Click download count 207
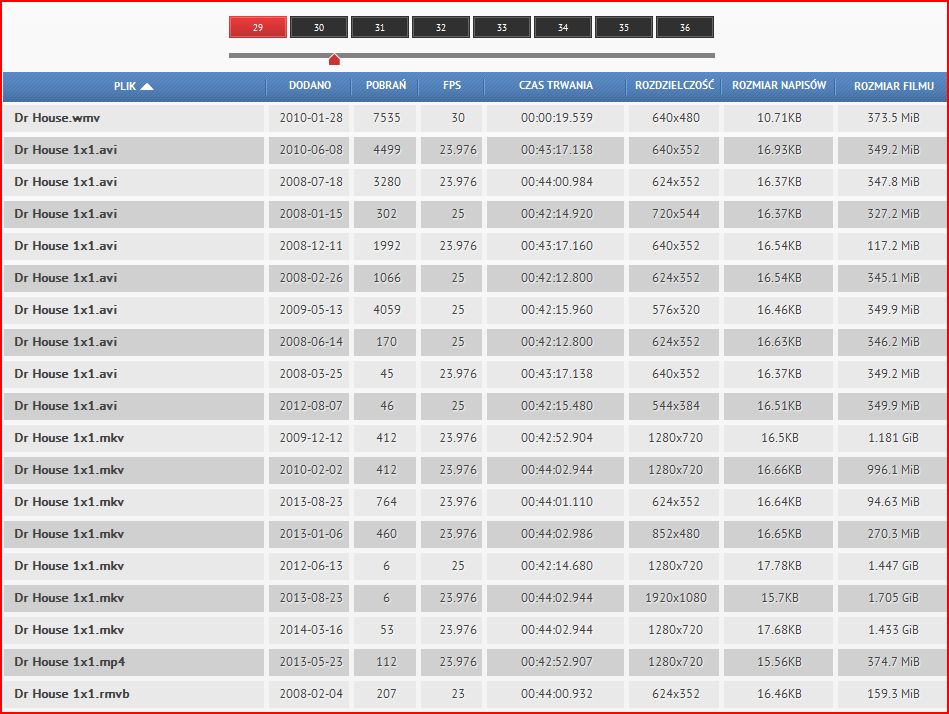The image size is (949, 714). point(387,694)
